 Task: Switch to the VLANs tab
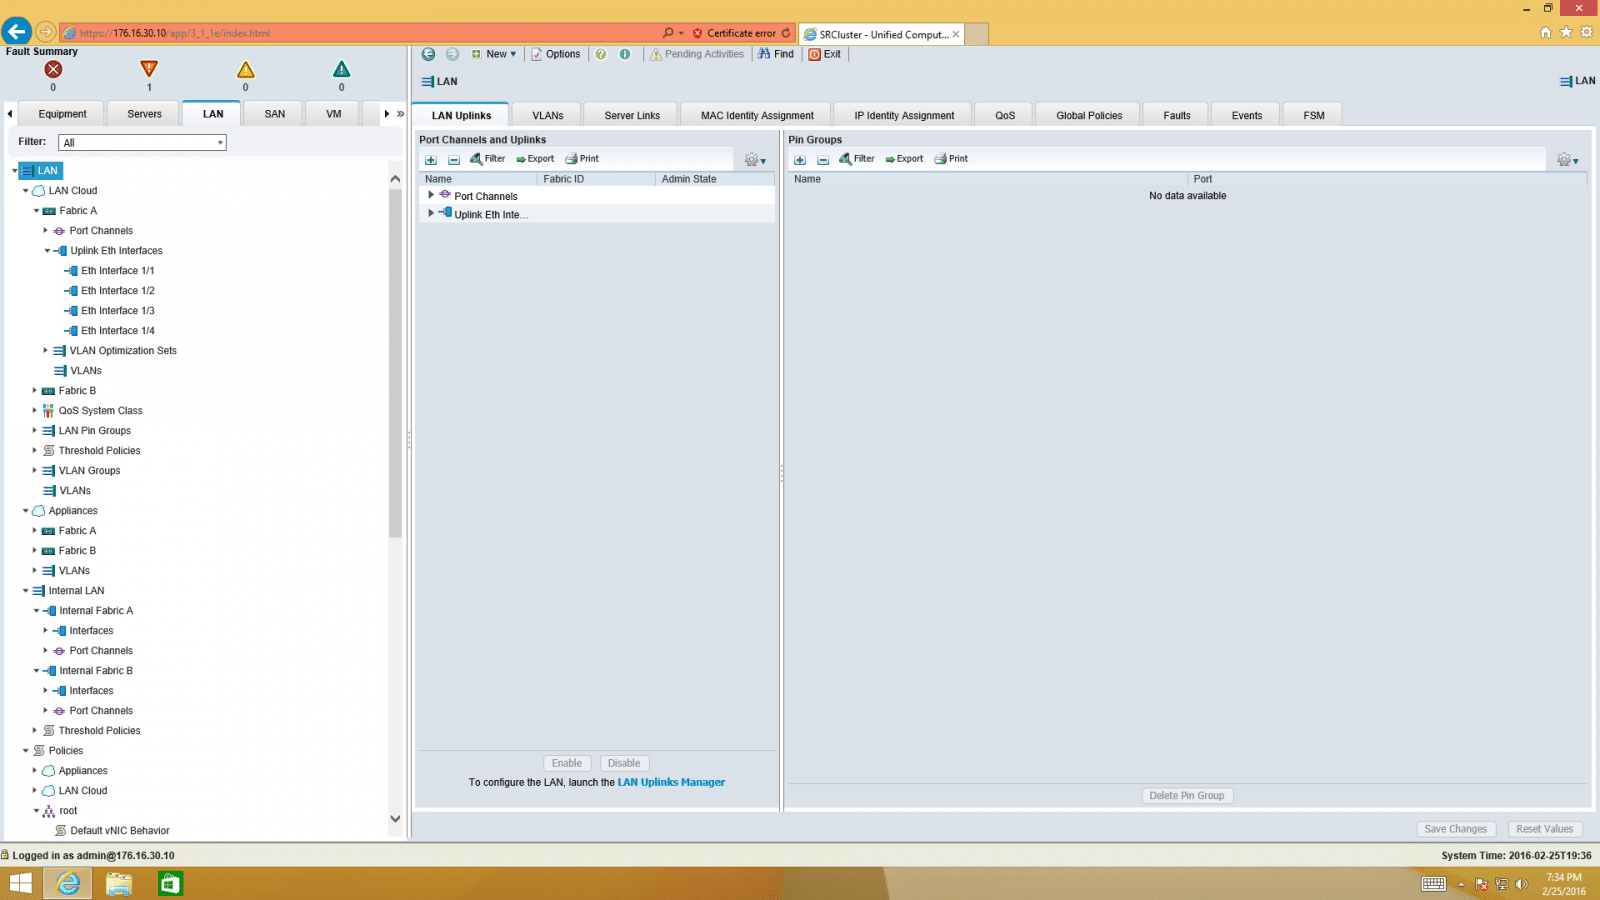coord(548,115)
